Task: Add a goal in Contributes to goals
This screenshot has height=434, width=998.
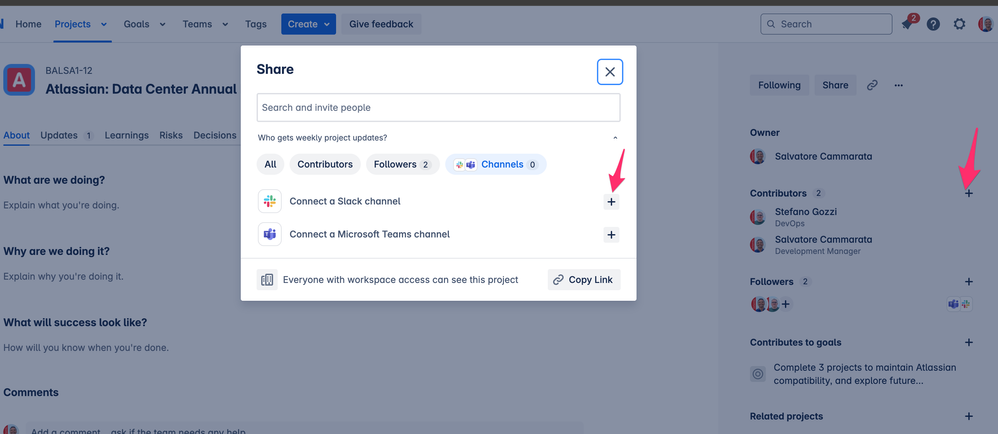Action: pyautogui.click(x=969, y=342)
